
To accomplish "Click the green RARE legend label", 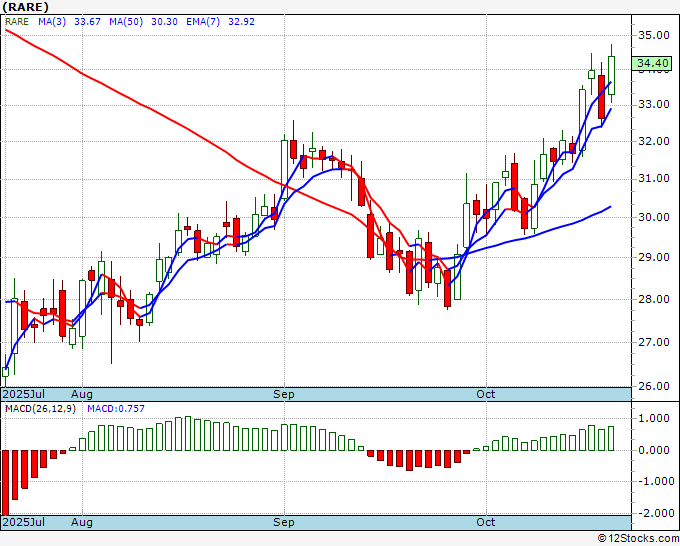I will point(17,22).
